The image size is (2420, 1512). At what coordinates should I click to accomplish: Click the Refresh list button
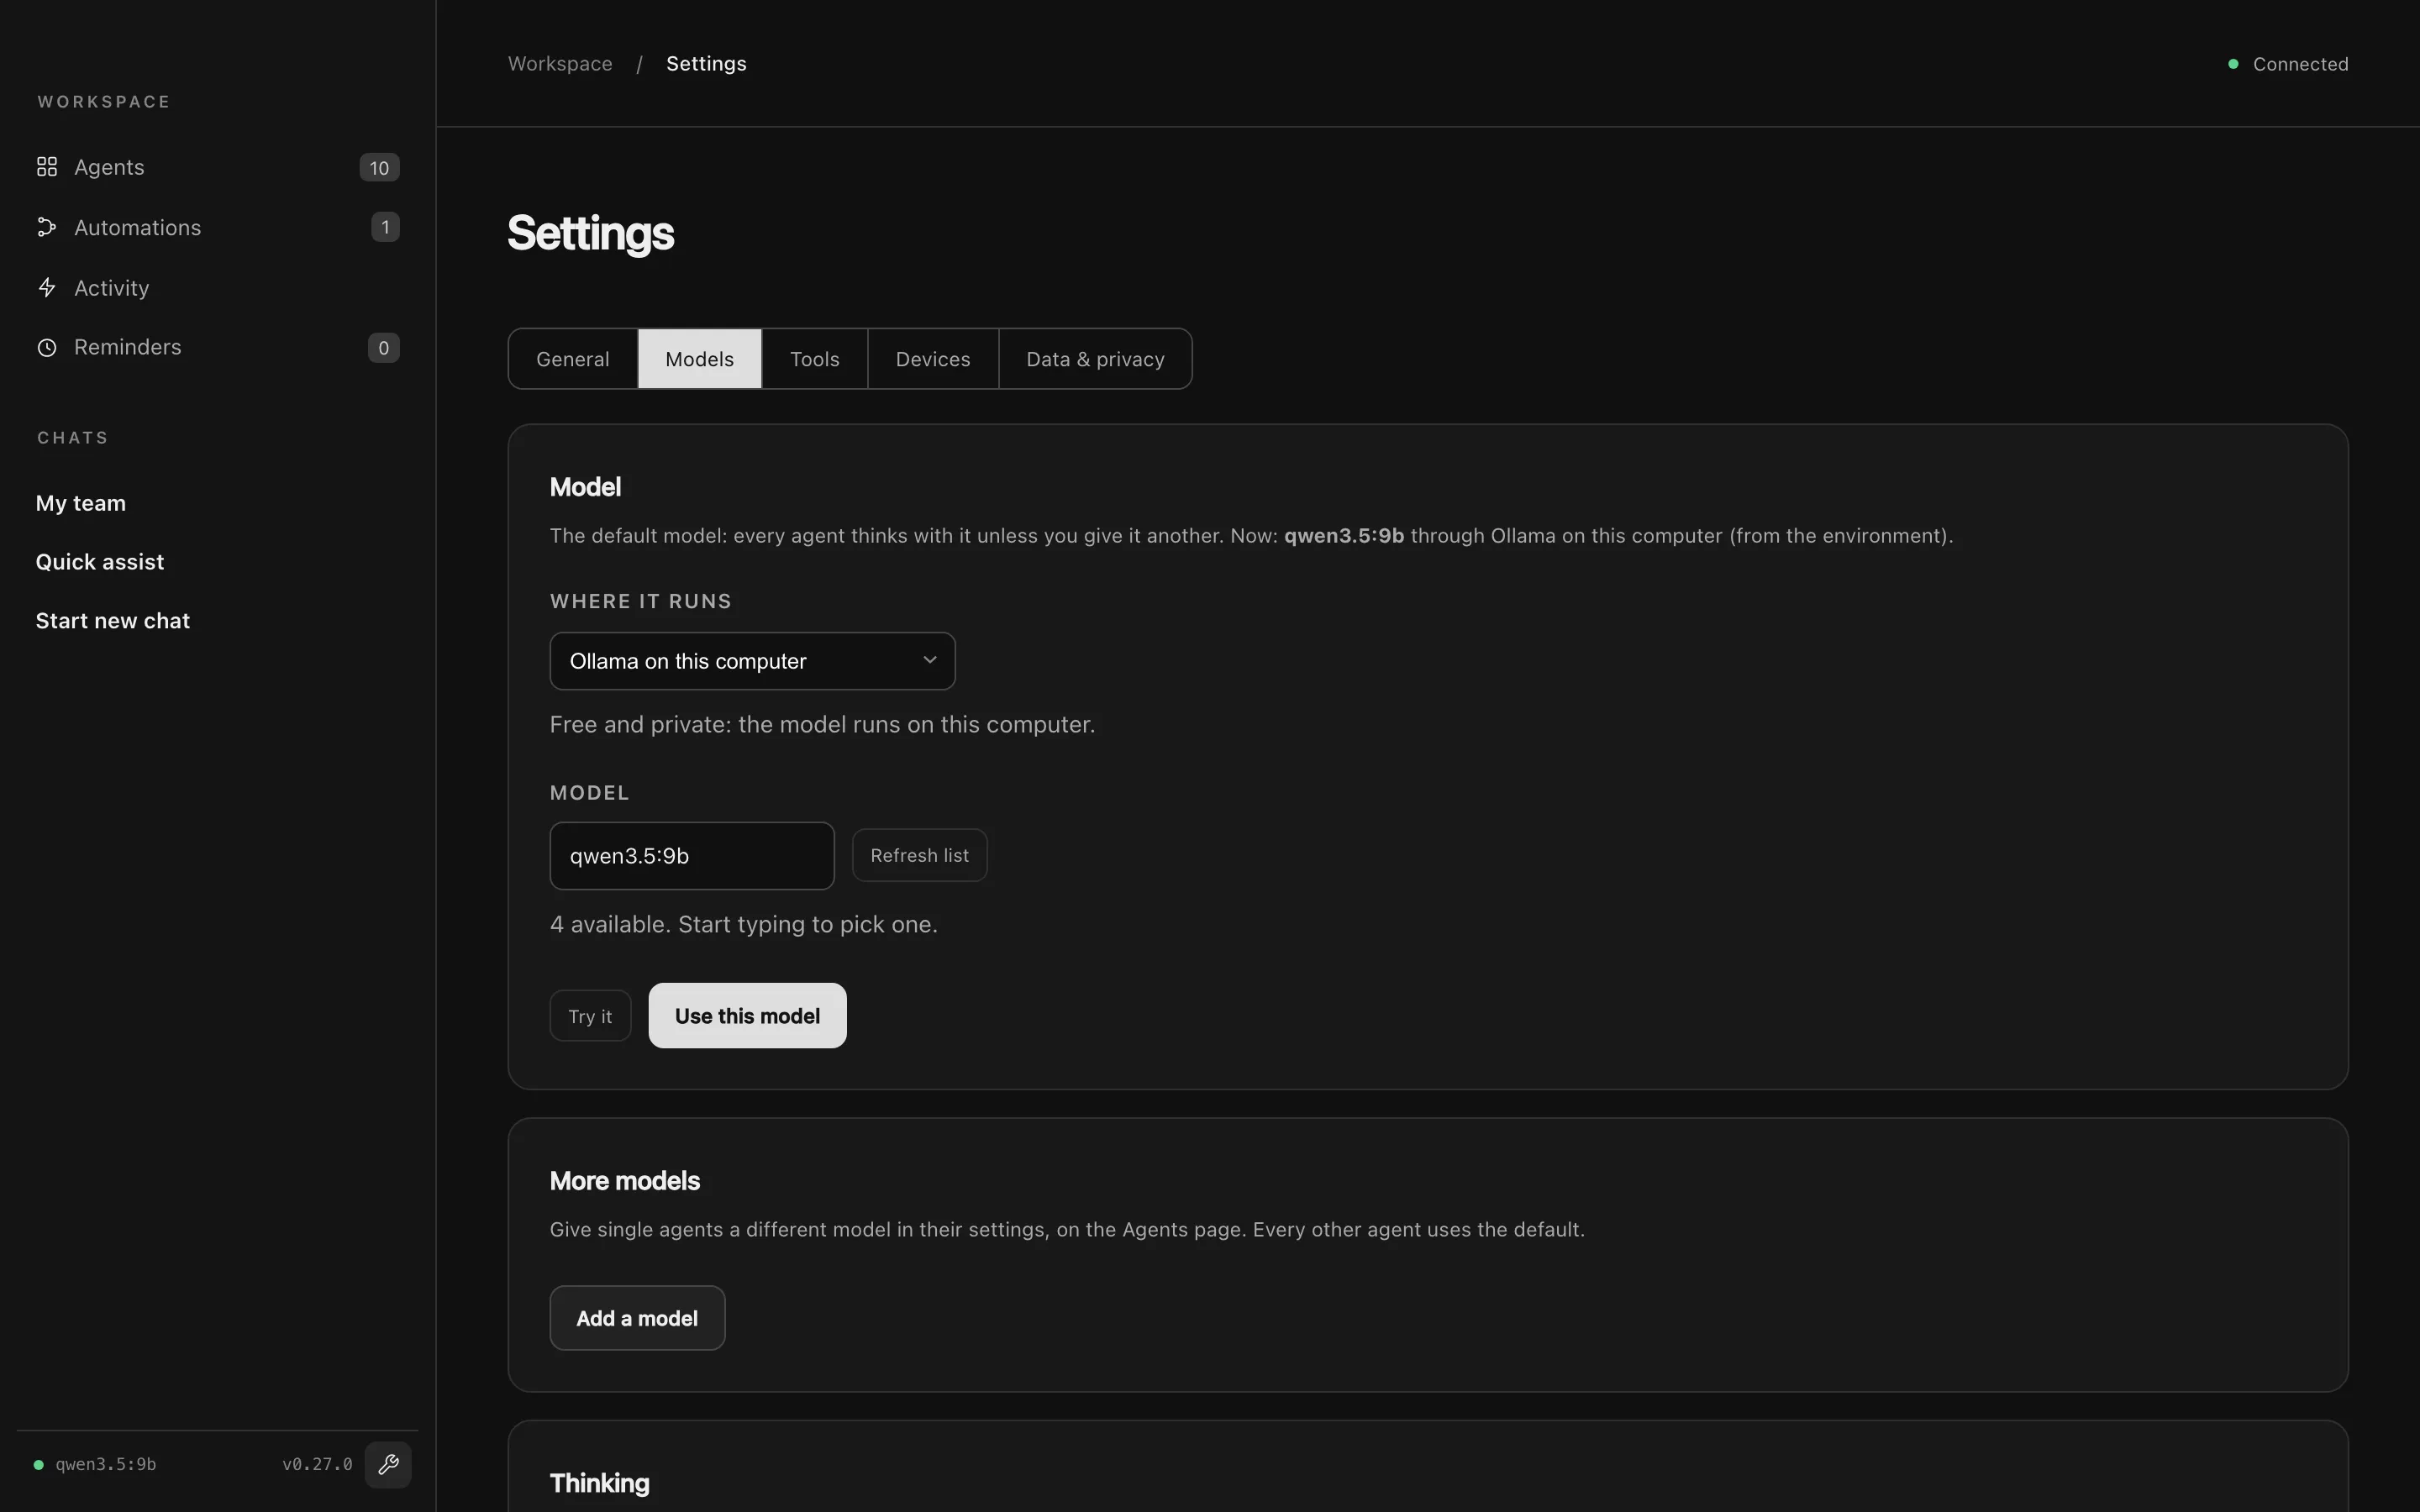coord(919,855)
